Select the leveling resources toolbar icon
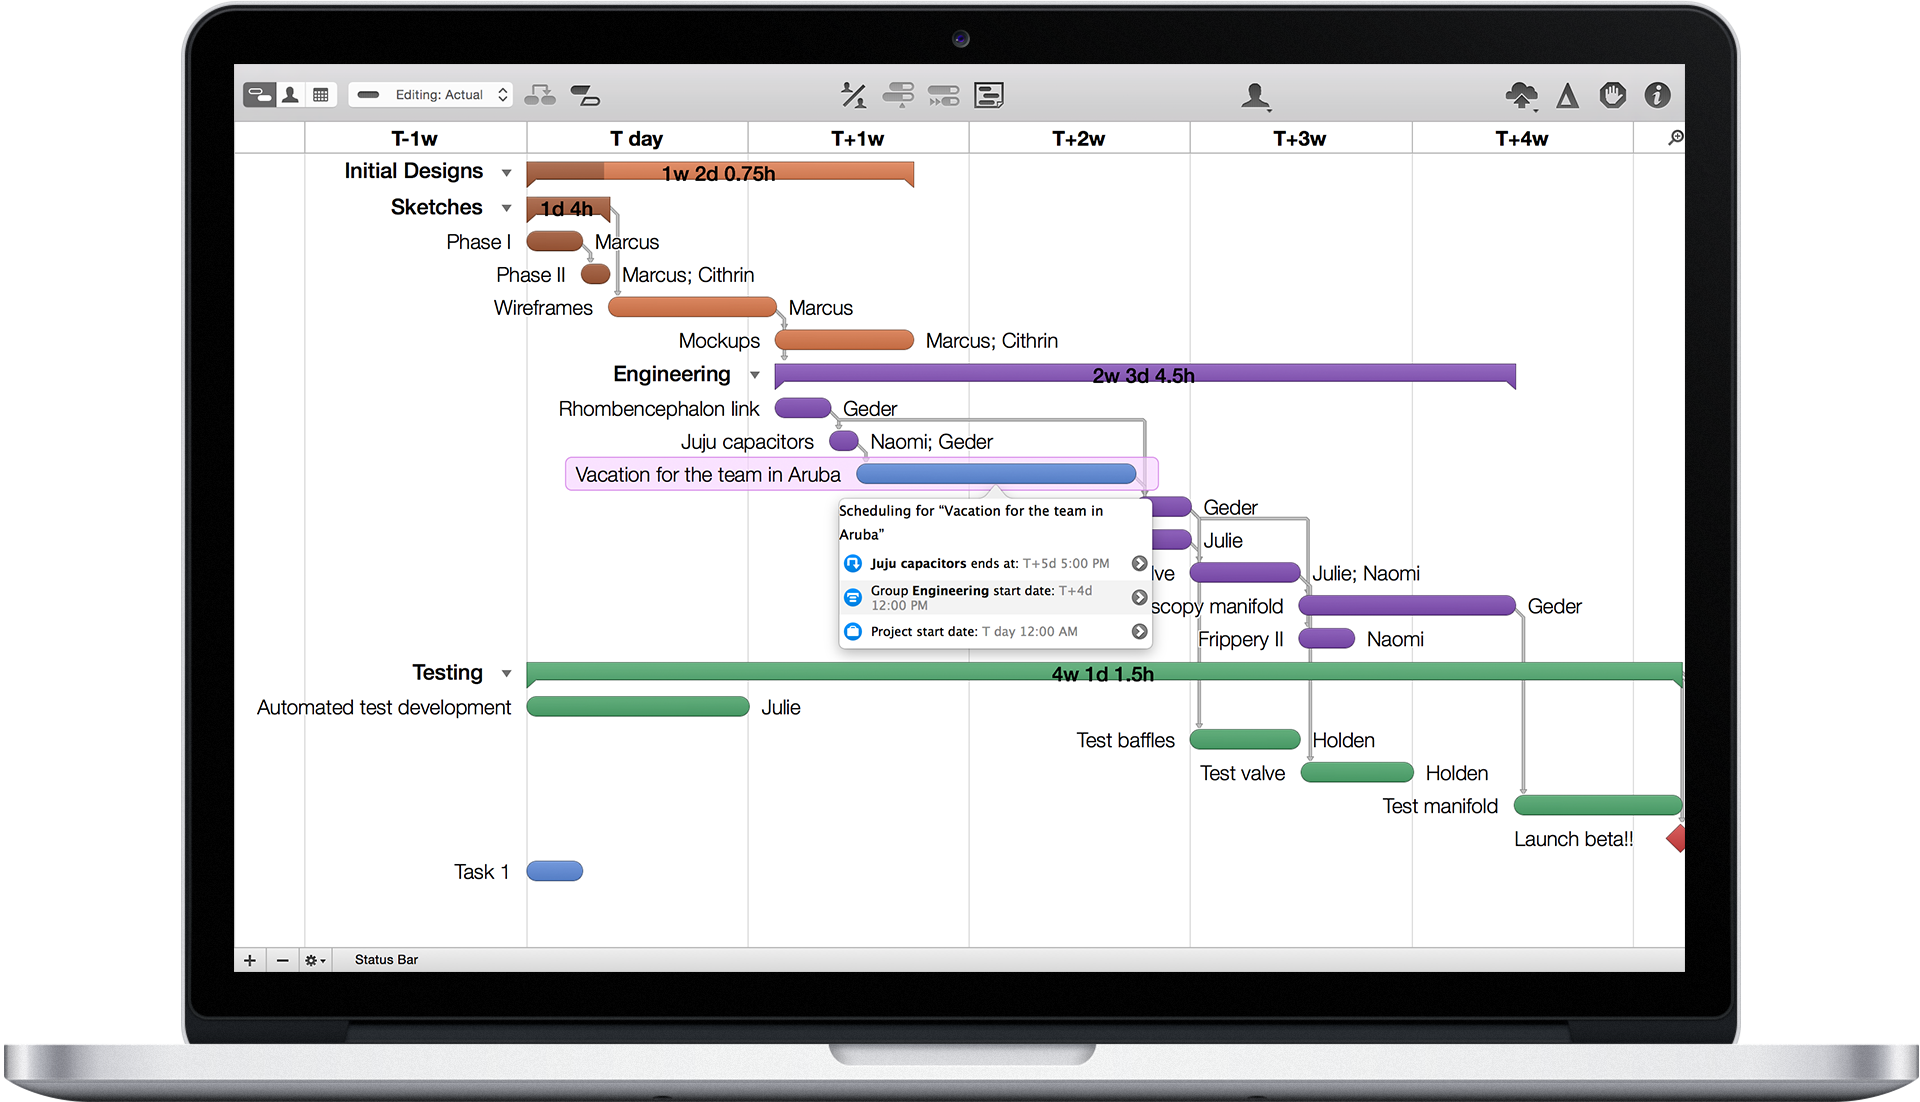The width and height of the screenshot is (1920, 1102). click(899, 94)
